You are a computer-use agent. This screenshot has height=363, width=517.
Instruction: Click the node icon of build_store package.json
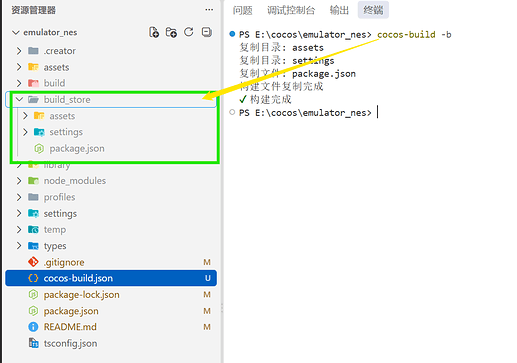39,148
